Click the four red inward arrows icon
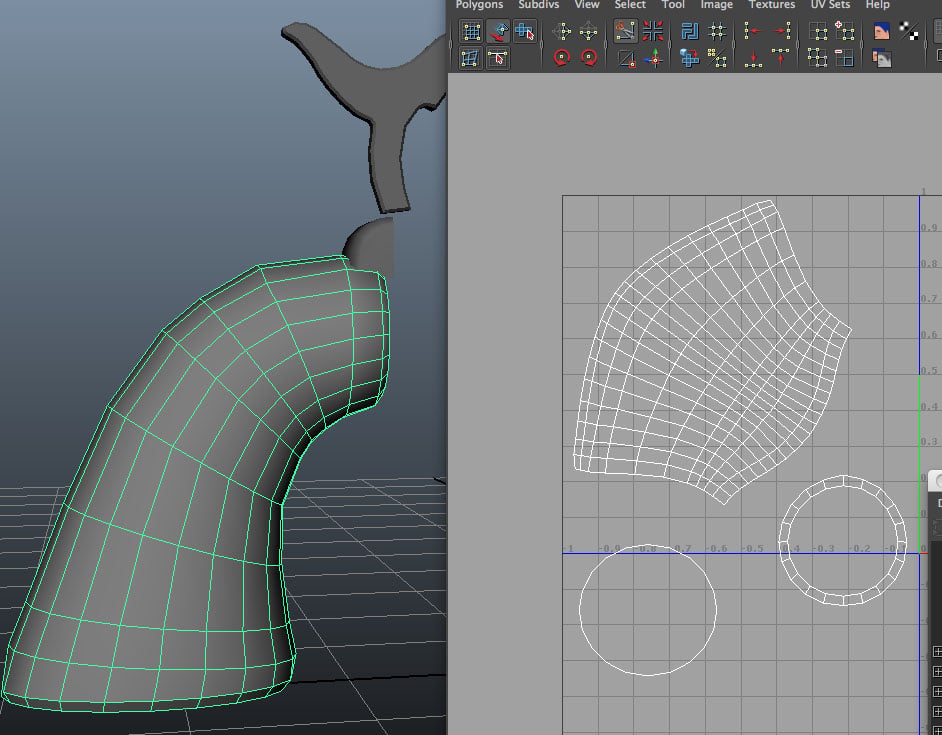The image size is (942, 735). pos(652,31)
